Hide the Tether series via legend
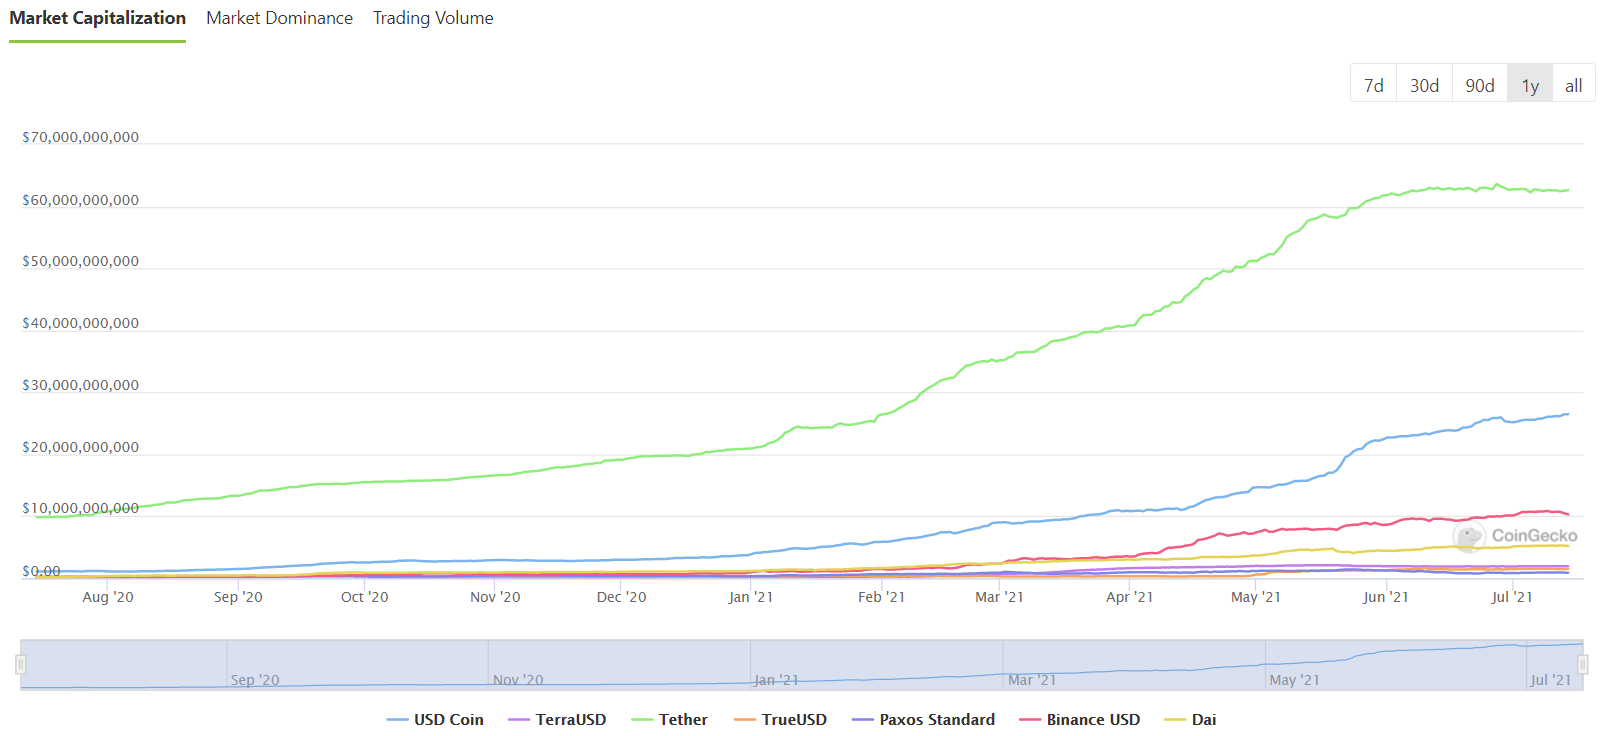 tap(669, 720)
